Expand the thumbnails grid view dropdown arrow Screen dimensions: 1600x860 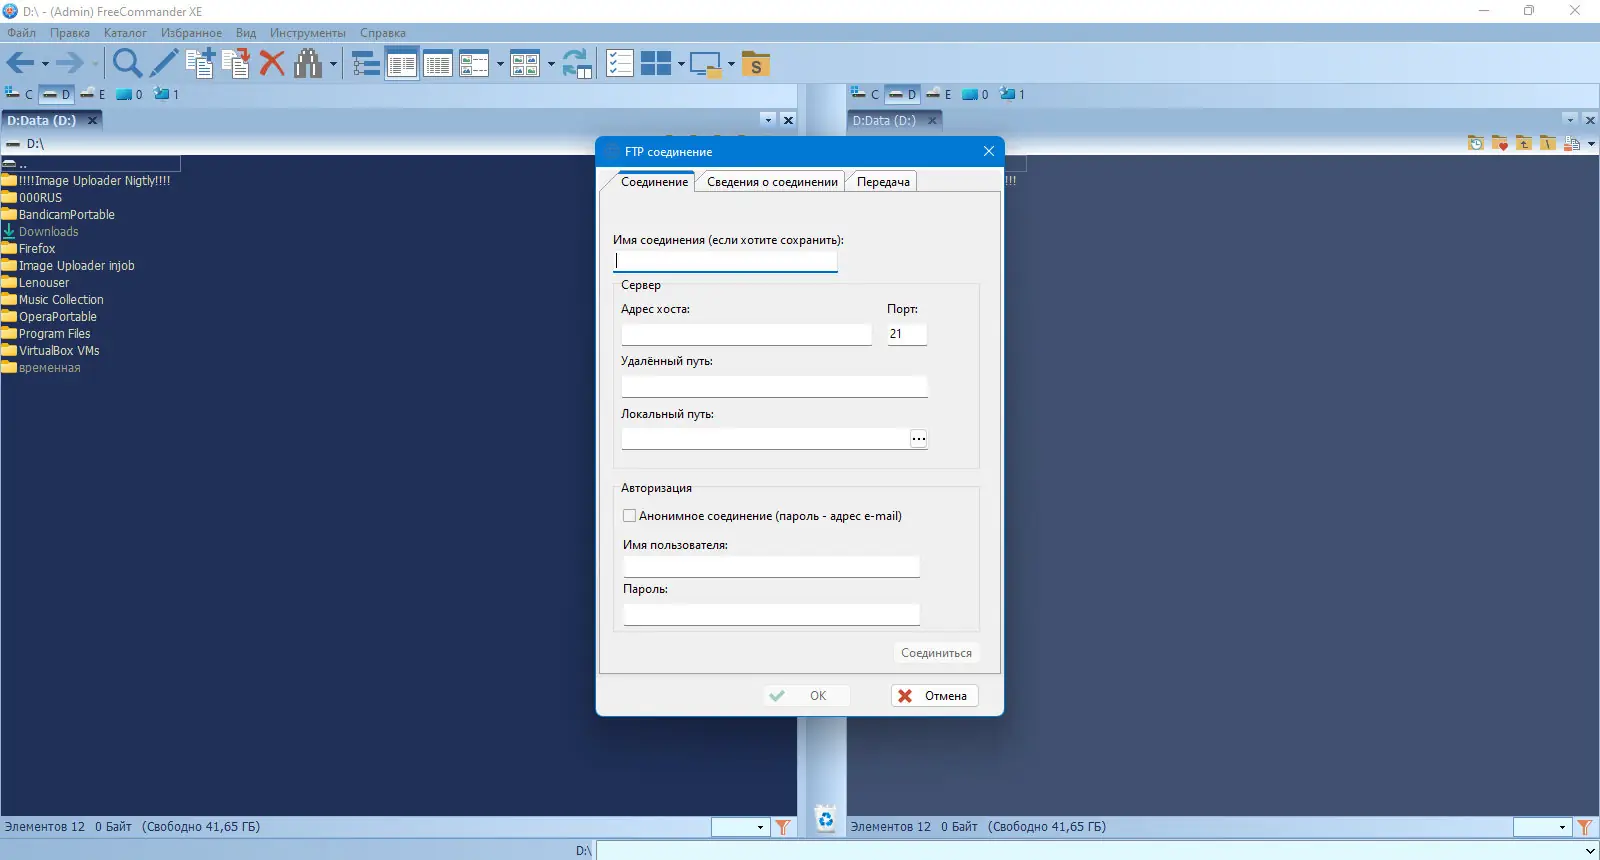[551, 65]
